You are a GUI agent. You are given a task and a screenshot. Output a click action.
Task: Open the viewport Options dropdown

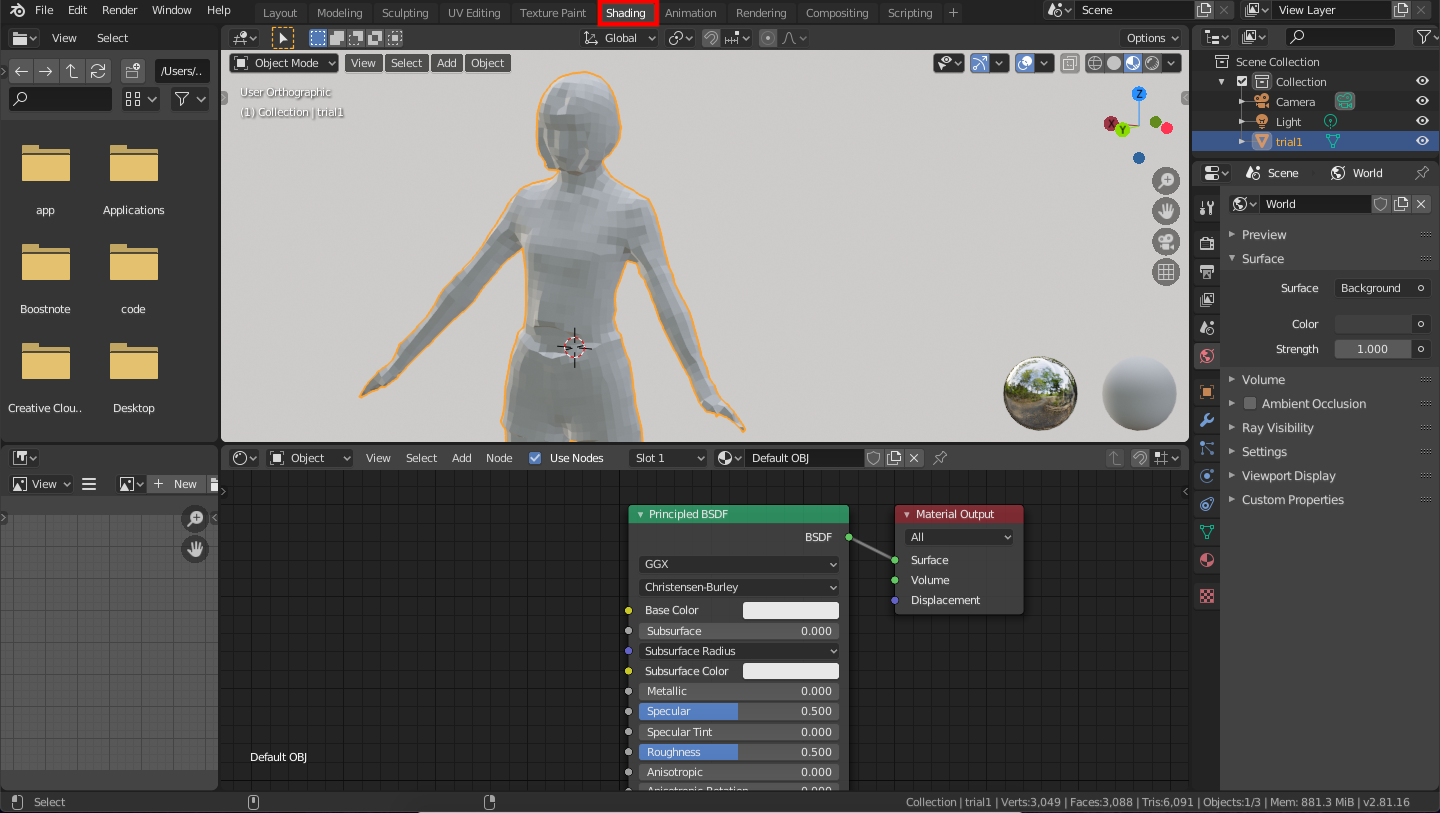pos(1153,38)
